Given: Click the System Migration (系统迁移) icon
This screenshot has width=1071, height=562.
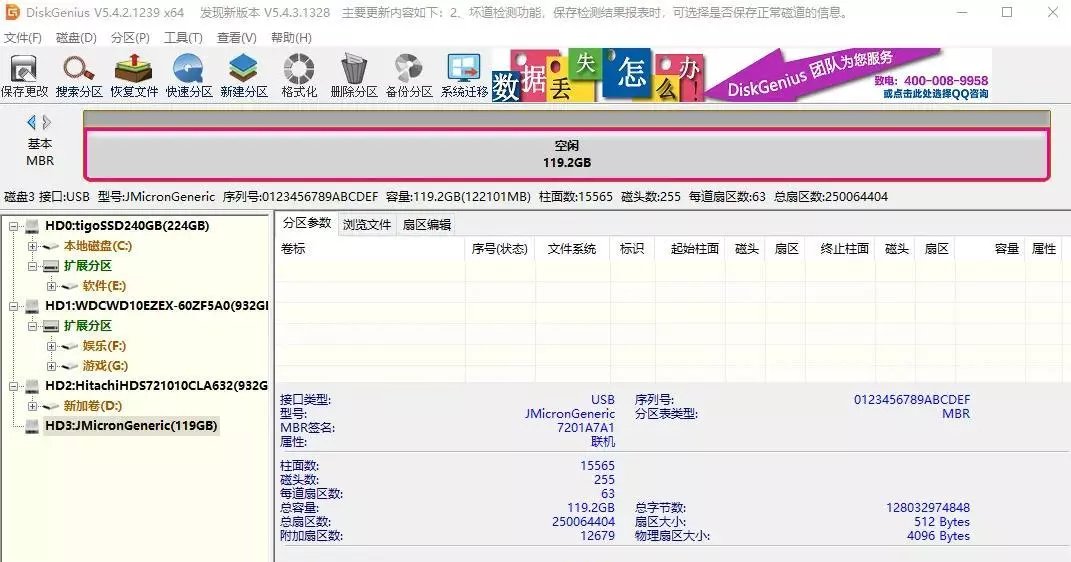Looking at the screenshot, I should tap(464, 76).
